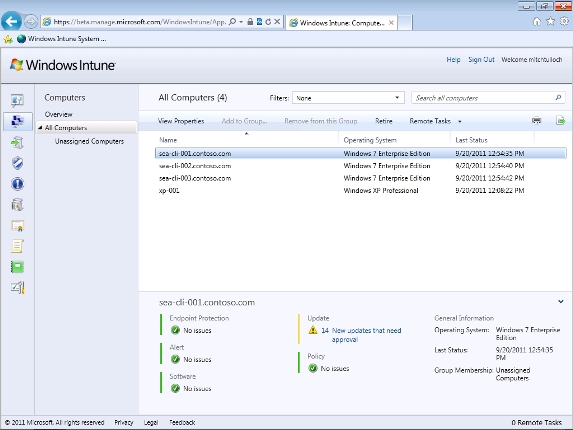Click the update warning triangle icon

pyautogui.click(x=313, y=330)
